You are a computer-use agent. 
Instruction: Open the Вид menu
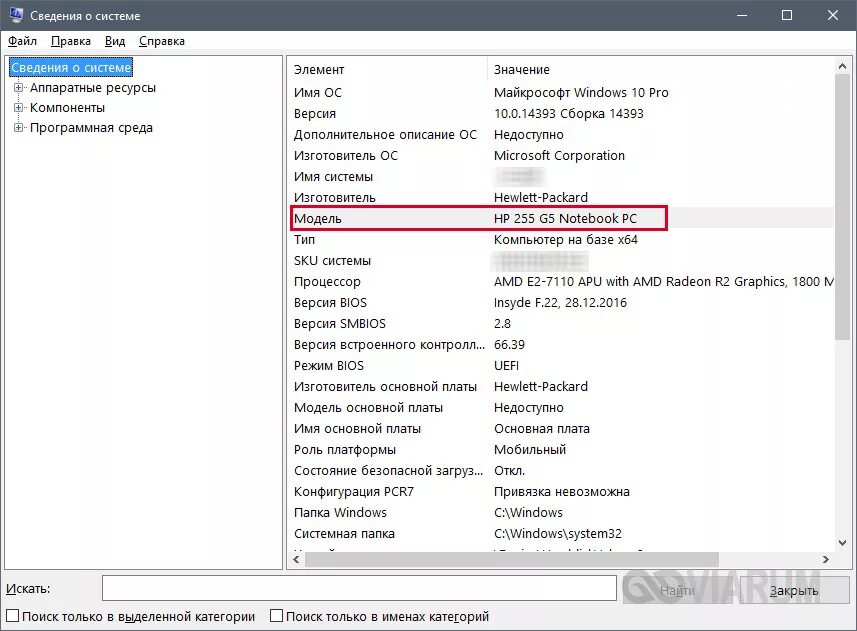click(115, 41)
